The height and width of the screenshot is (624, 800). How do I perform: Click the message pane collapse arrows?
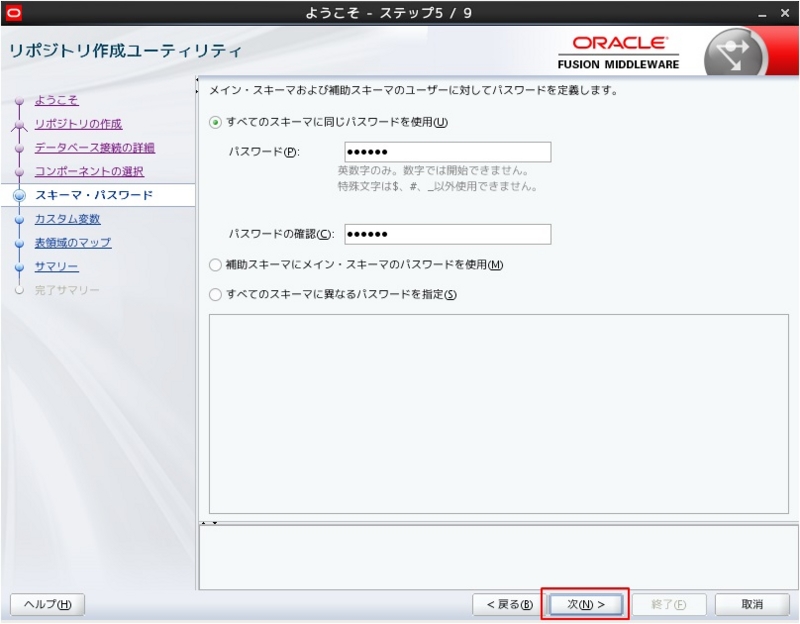209,523
